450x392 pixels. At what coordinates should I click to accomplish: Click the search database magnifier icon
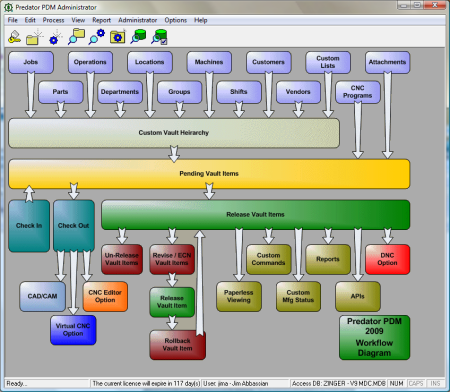click(138, 37)
